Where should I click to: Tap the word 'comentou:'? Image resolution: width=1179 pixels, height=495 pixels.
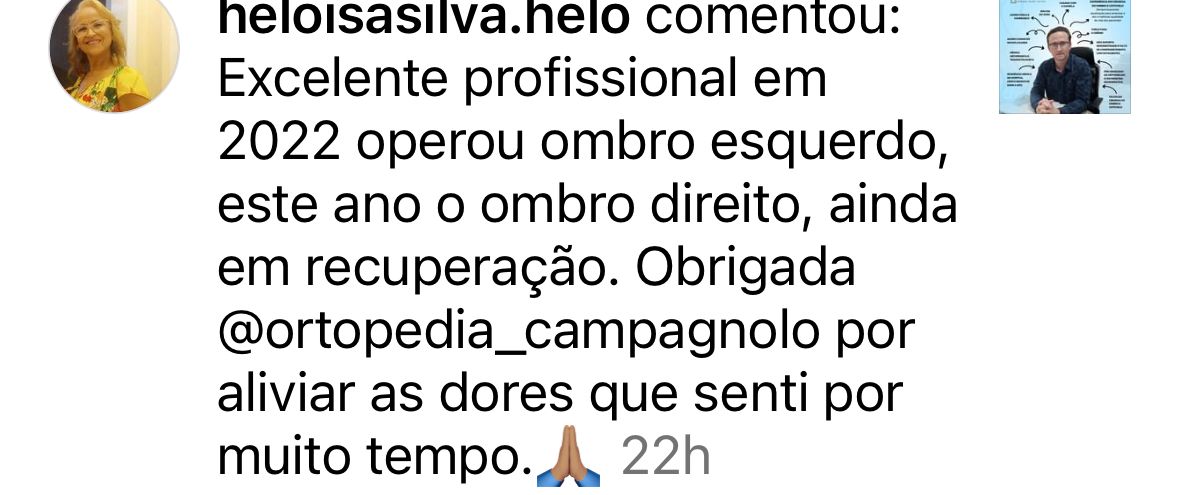tap(773, 17)
